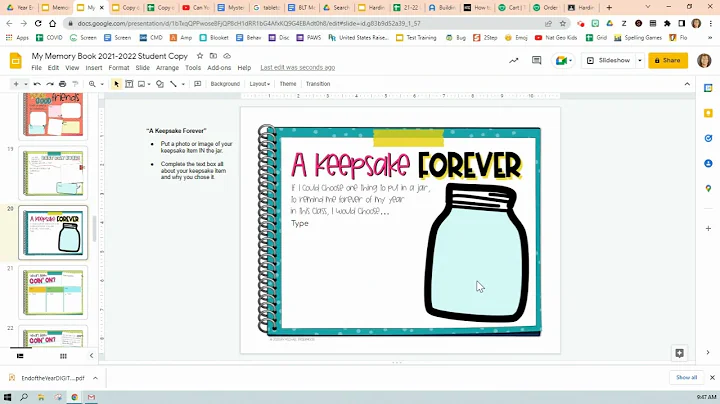Open 'Last edit was seconds ago' link

click(x=298, y=67)
